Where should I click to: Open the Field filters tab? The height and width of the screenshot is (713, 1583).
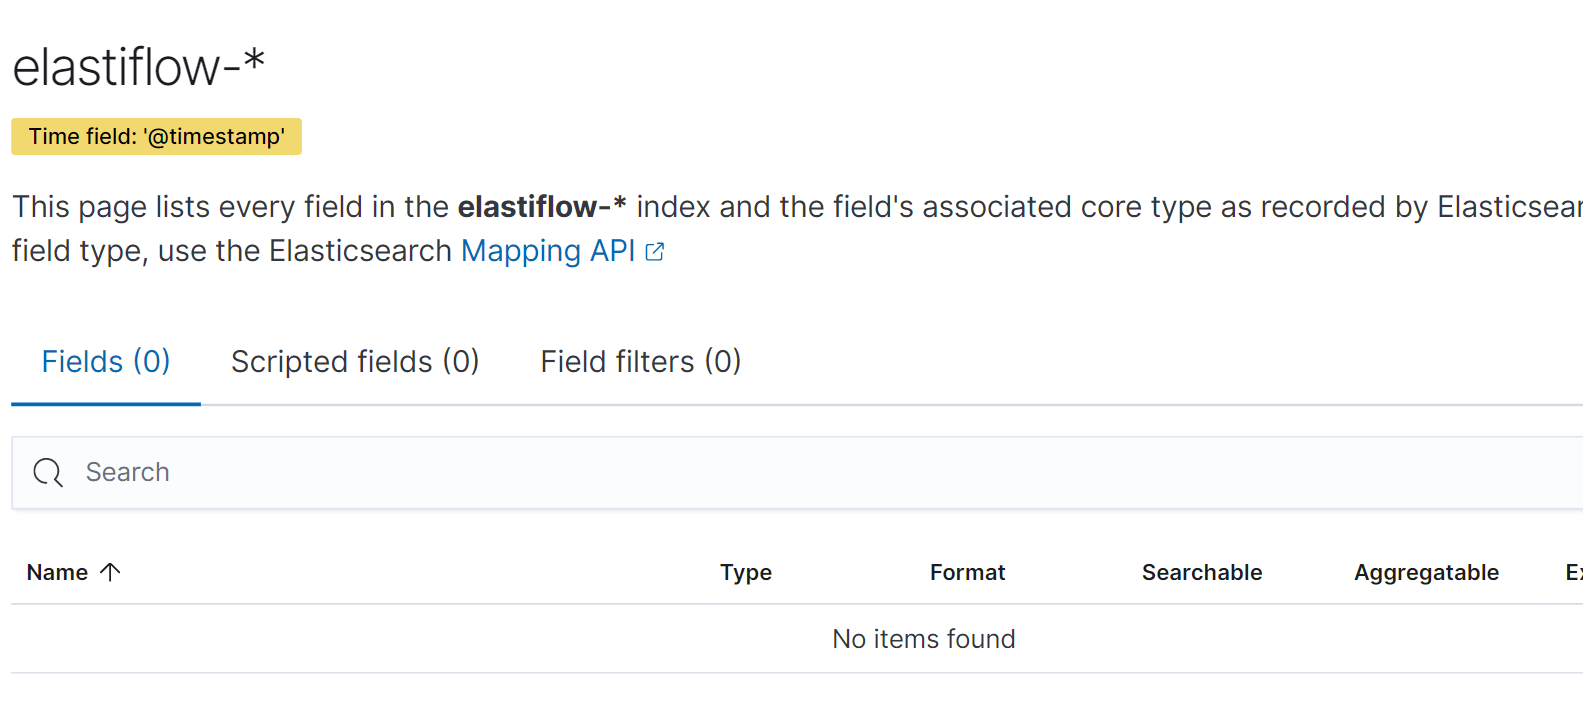(639, 361)
